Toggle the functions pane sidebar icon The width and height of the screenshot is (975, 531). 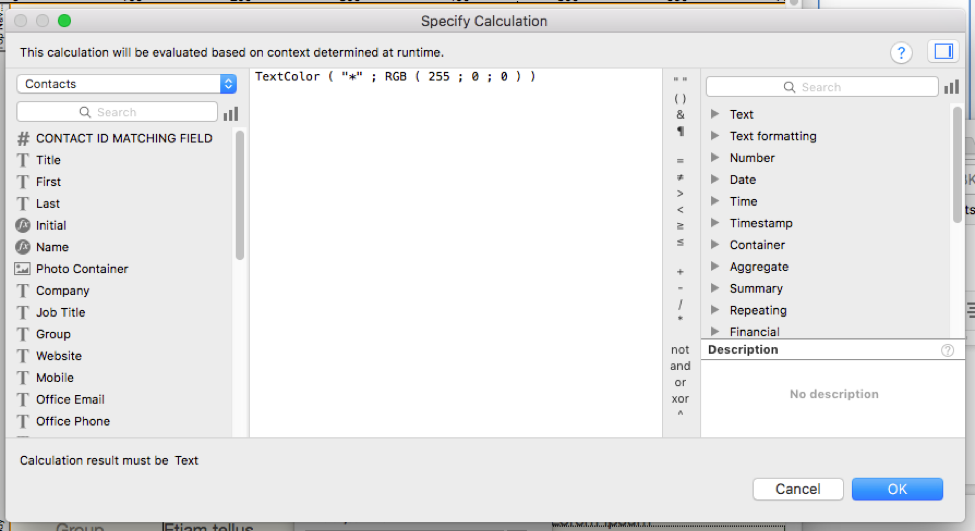(x=943, y=52)
